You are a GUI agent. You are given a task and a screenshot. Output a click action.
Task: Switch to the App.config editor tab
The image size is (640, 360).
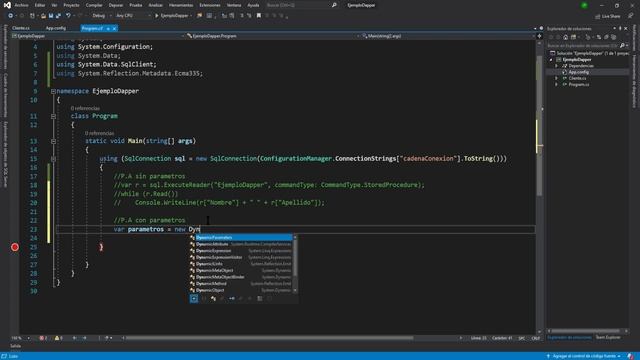(56, 28)
